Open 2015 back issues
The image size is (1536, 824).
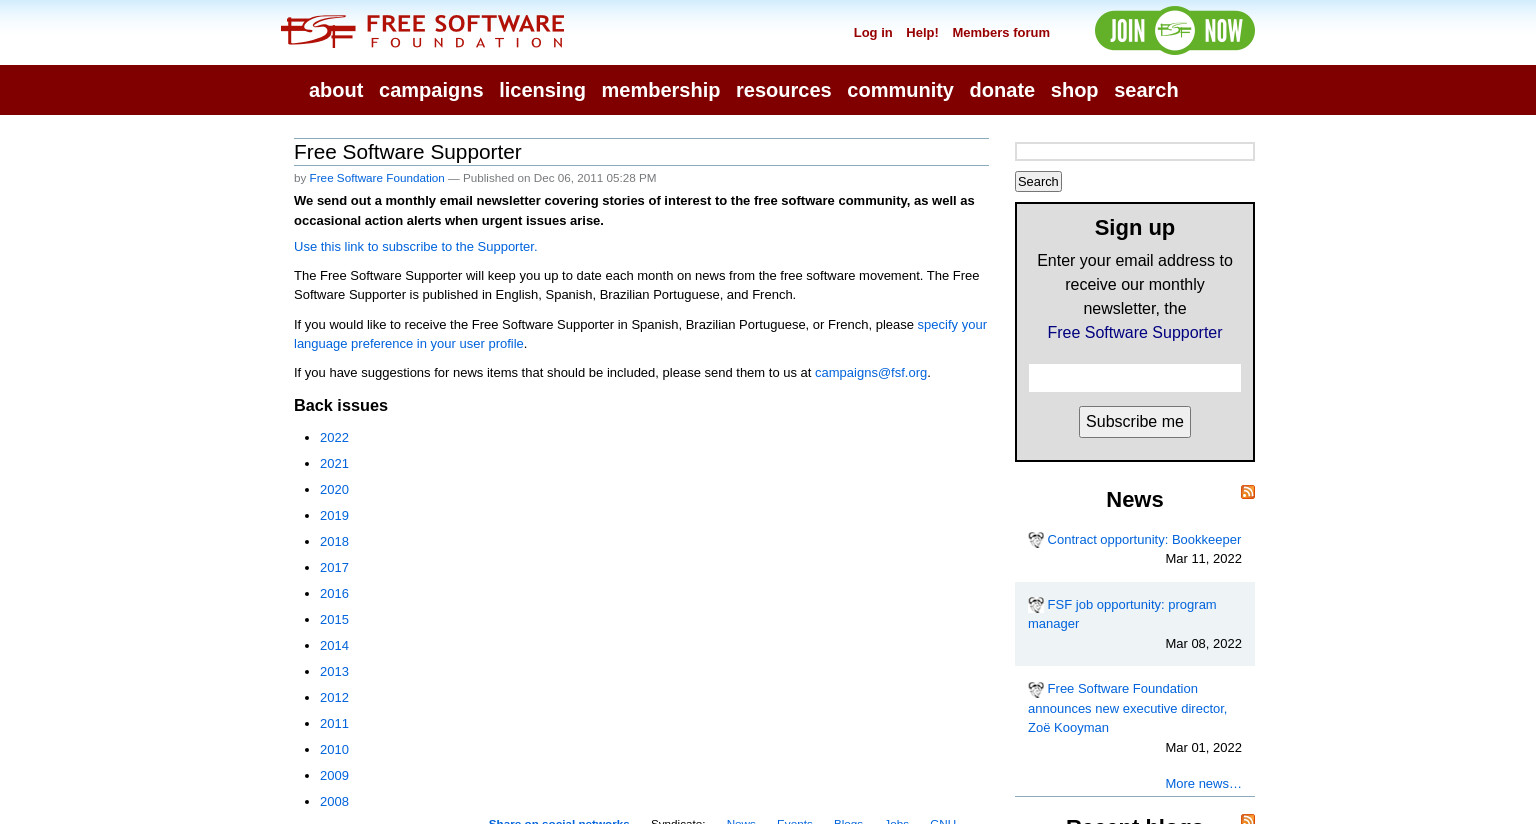(x=334, y=620)
